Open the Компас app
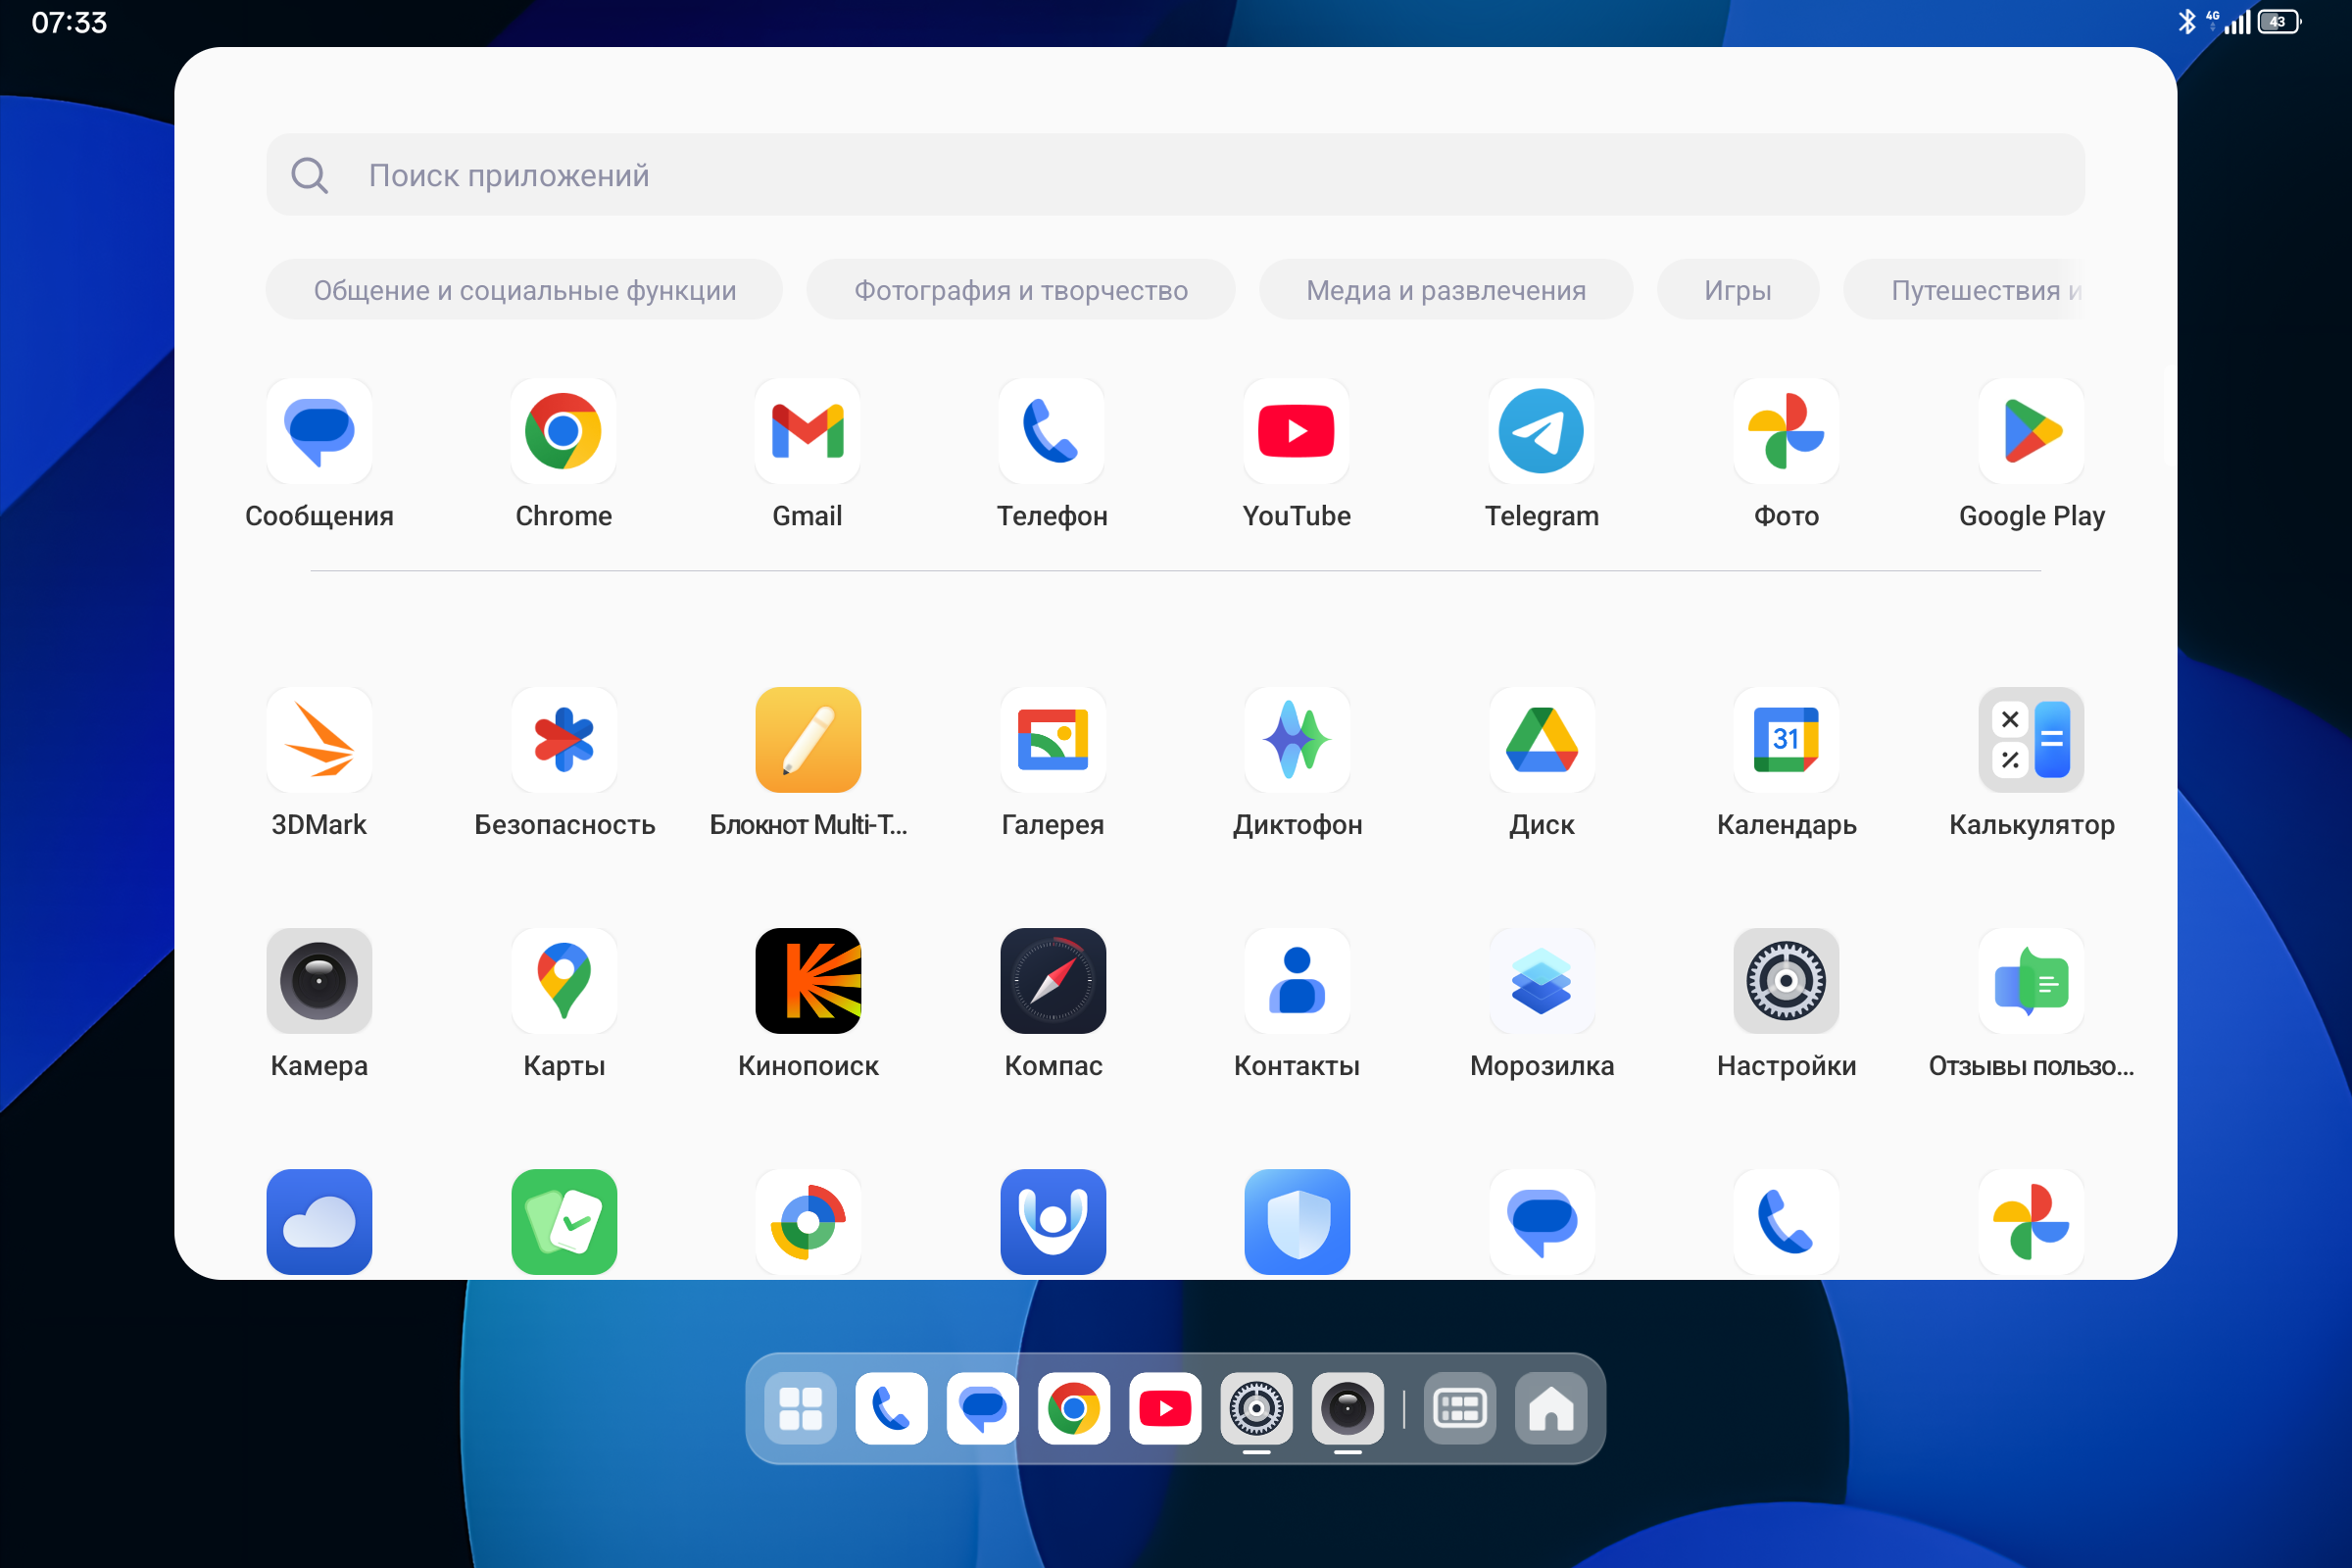Viewport: 2352px width, 1568px height. point(1053,981)
